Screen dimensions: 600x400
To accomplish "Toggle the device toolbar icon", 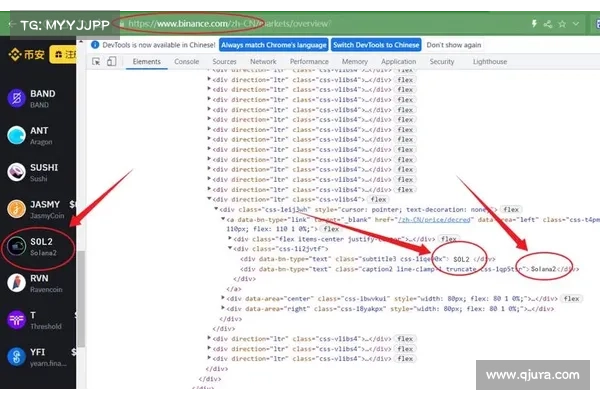I will (111, 62).
